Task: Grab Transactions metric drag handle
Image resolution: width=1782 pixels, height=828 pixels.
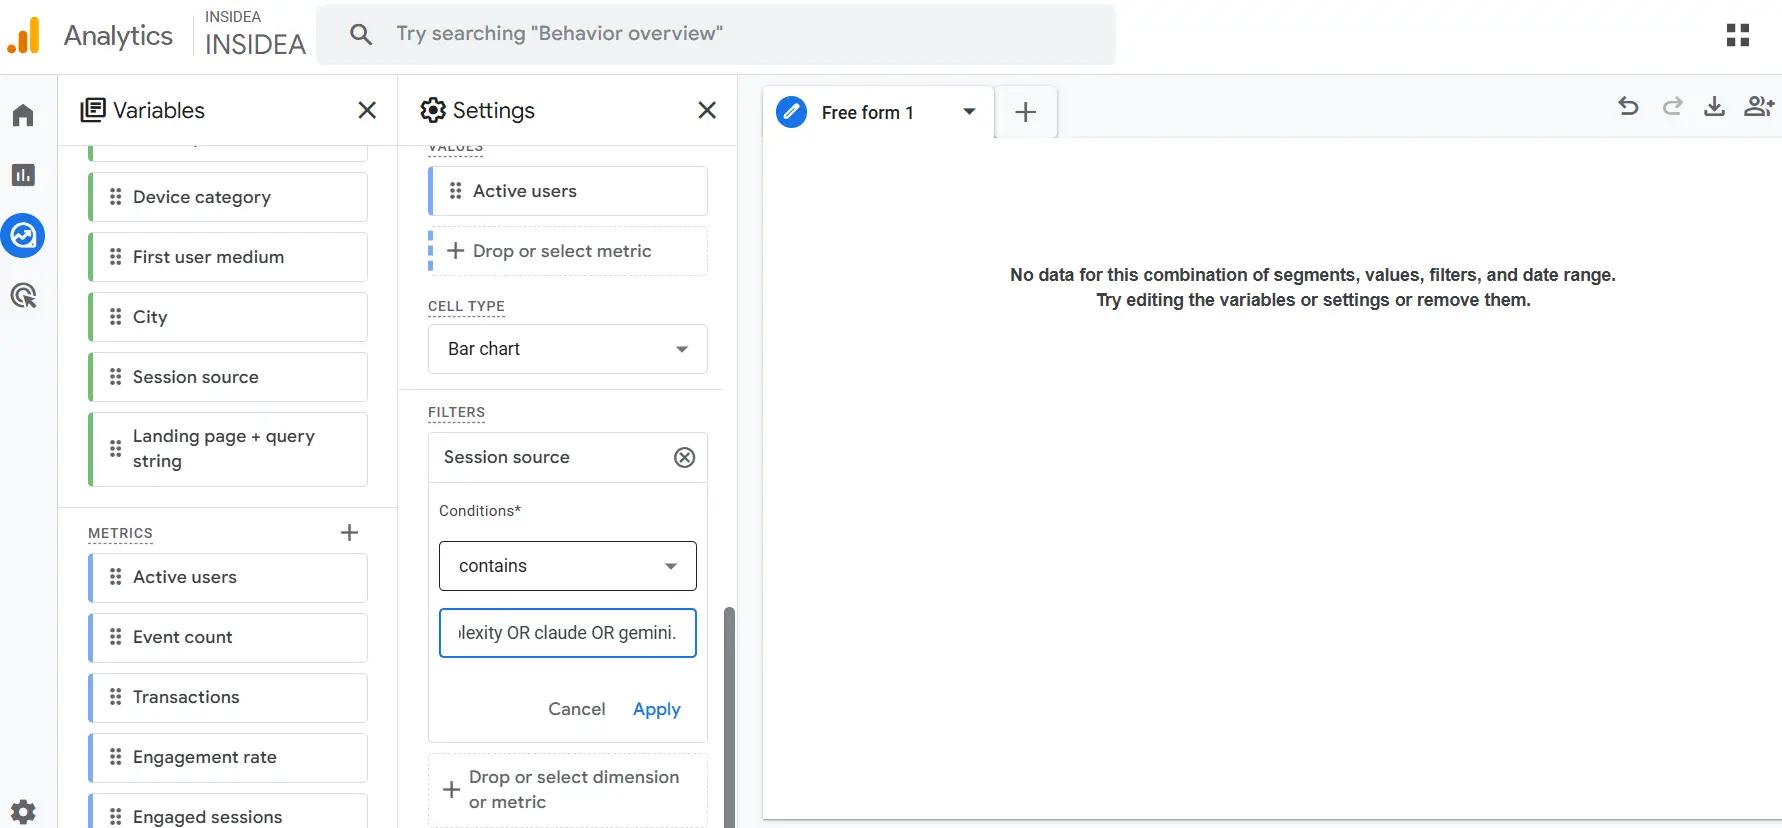Action: [x=115, y=697]
